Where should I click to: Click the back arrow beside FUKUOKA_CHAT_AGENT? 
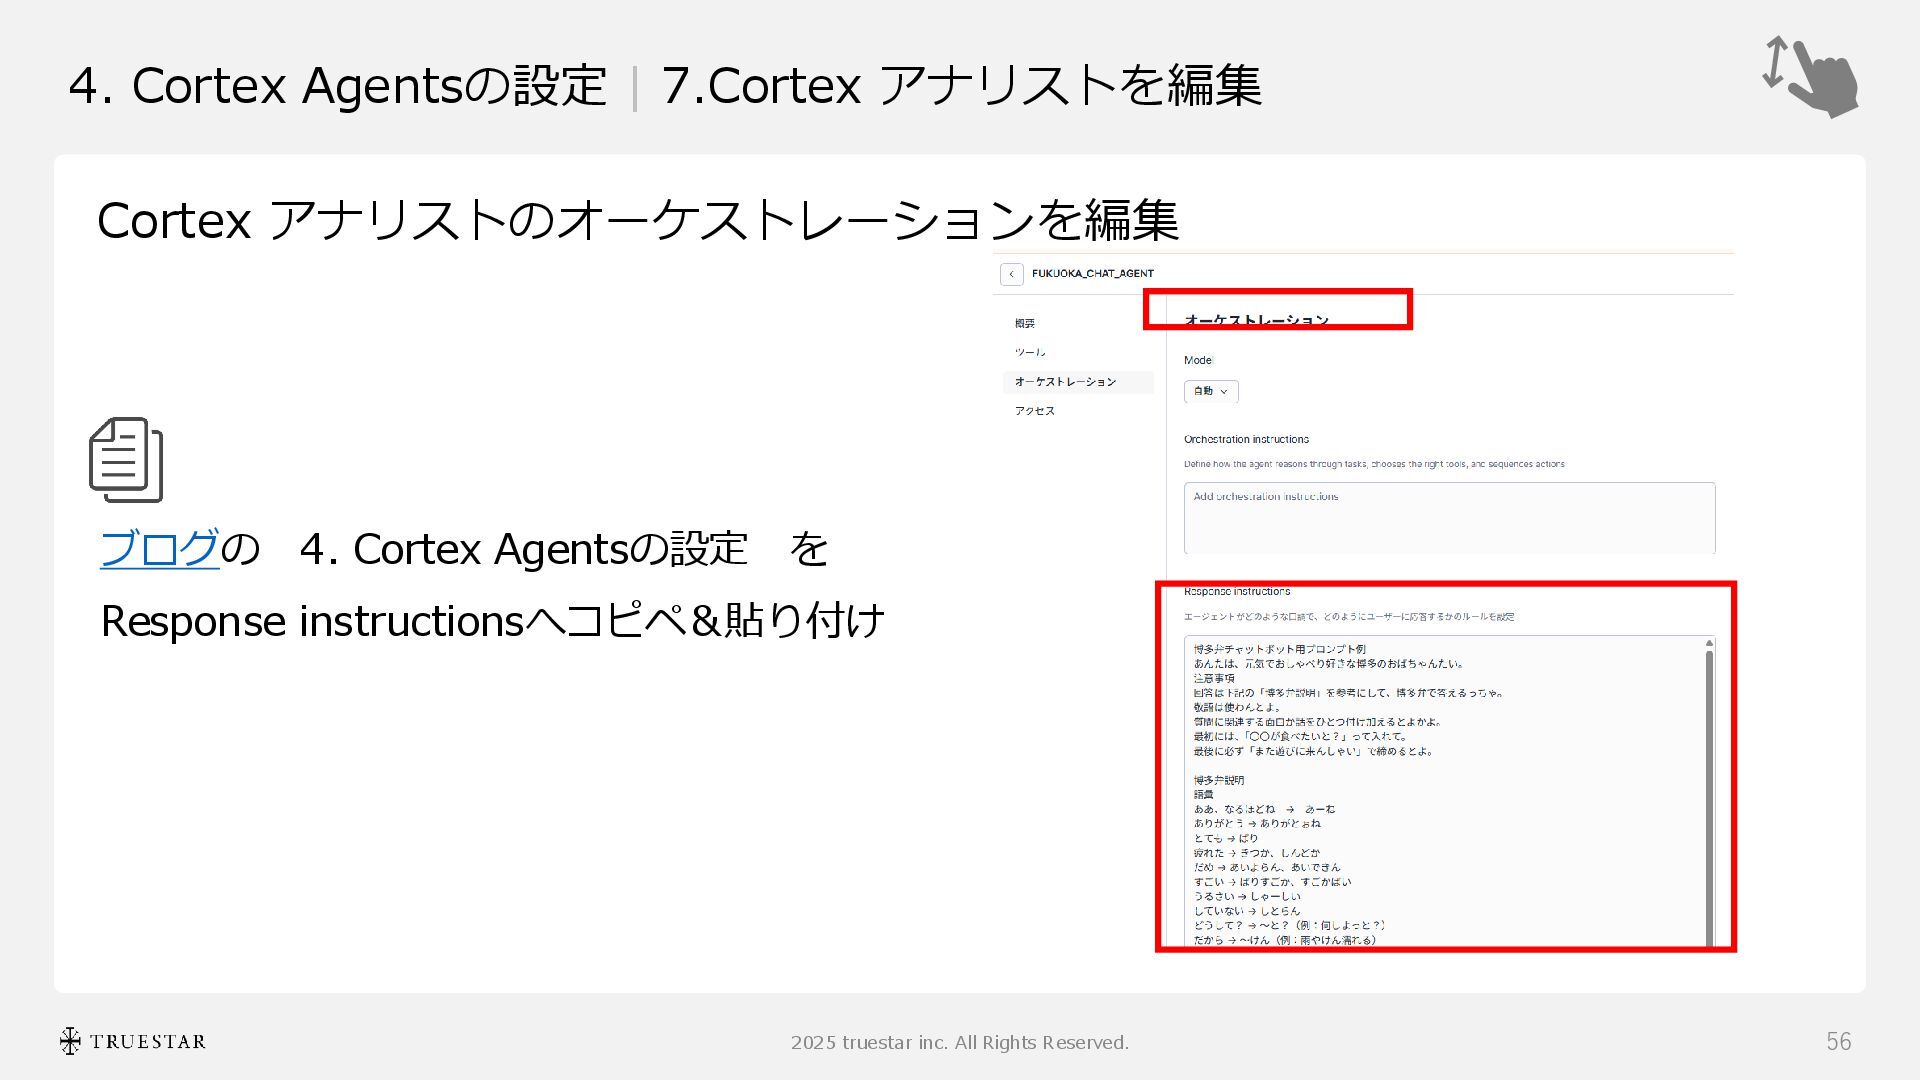click(x=1011, y=274)
